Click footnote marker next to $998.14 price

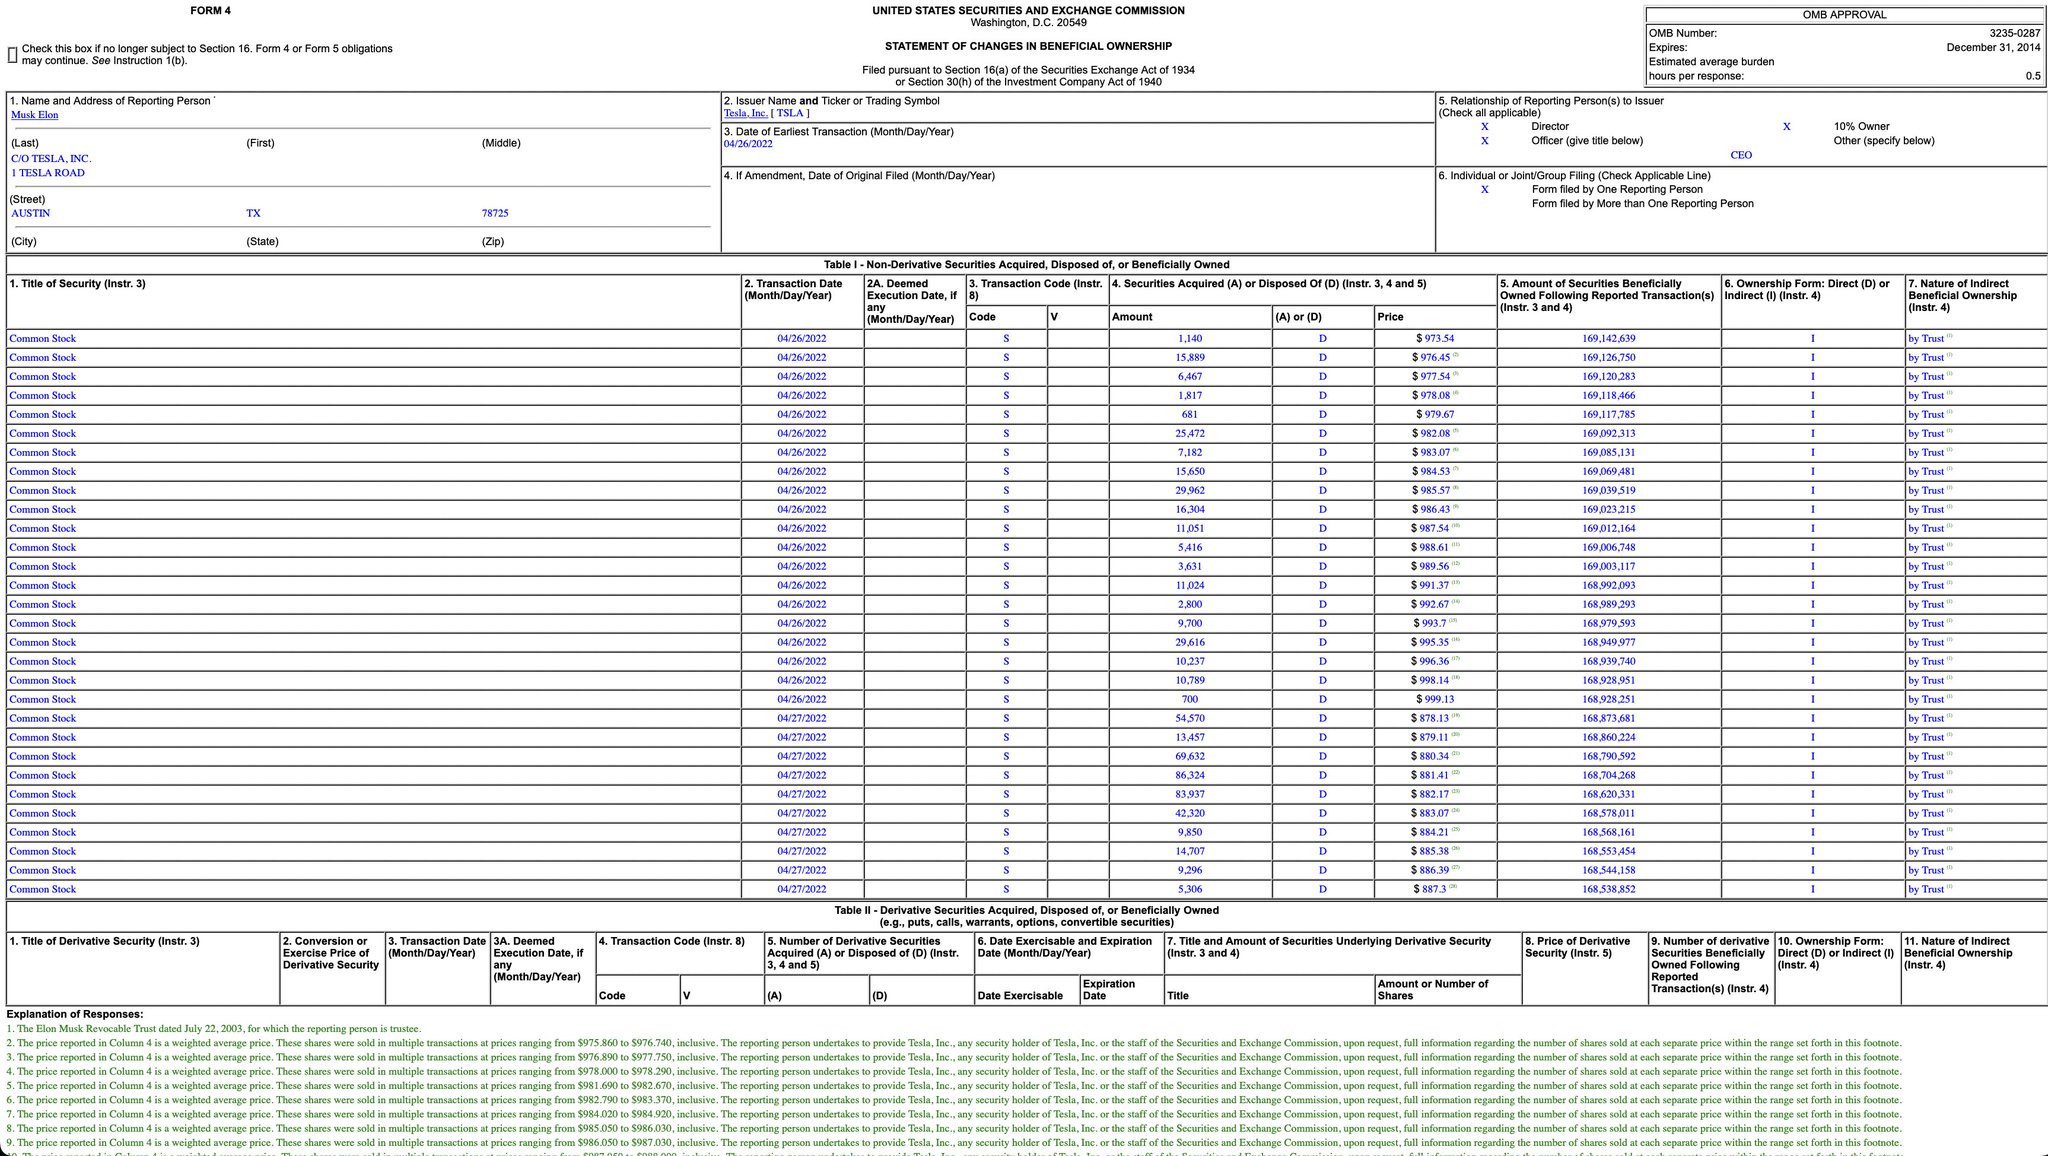1456,679
